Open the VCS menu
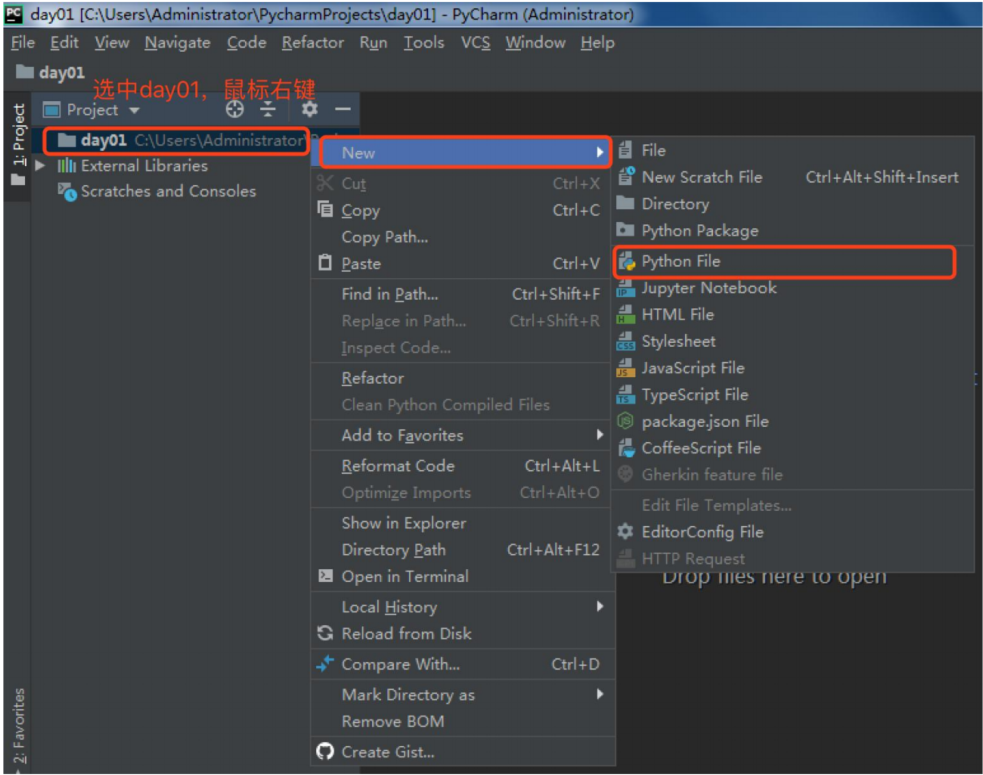This screenshot has height=775, width=983. click(x=475, y=43)
